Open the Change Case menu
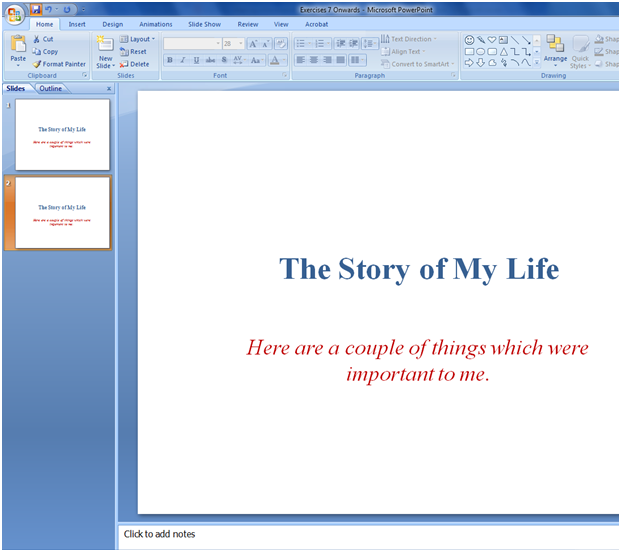Viewport: 621px width, 552px height. coord(256,60)
